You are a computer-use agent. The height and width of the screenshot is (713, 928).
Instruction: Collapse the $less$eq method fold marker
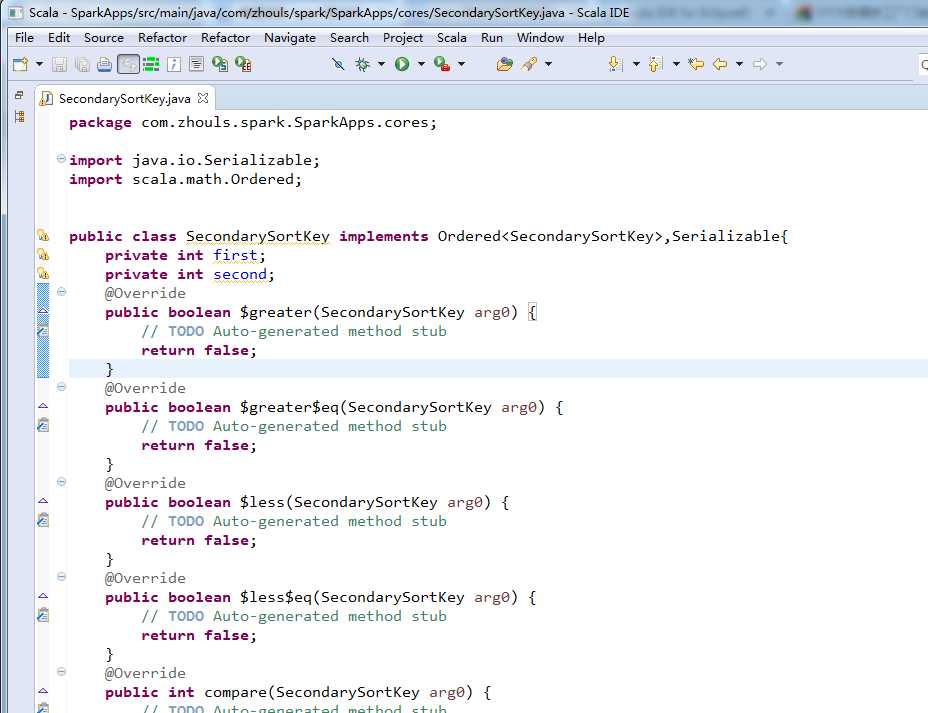61,576
